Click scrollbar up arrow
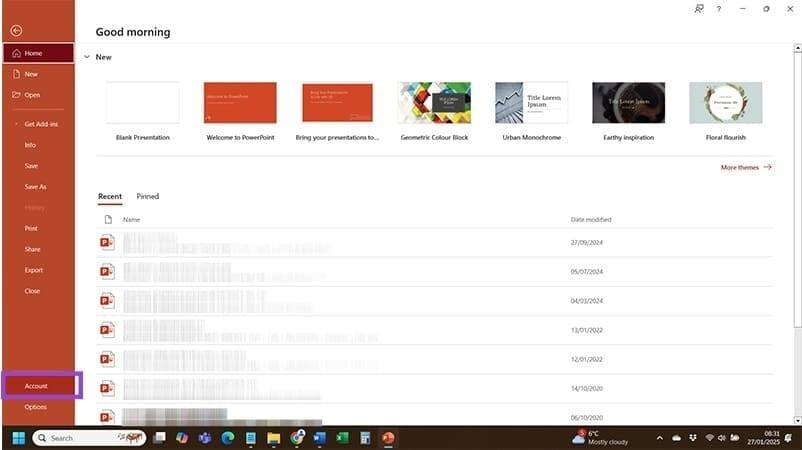Image resolution: width=802 pixels, height=450 pixels. tap(797, 48)
